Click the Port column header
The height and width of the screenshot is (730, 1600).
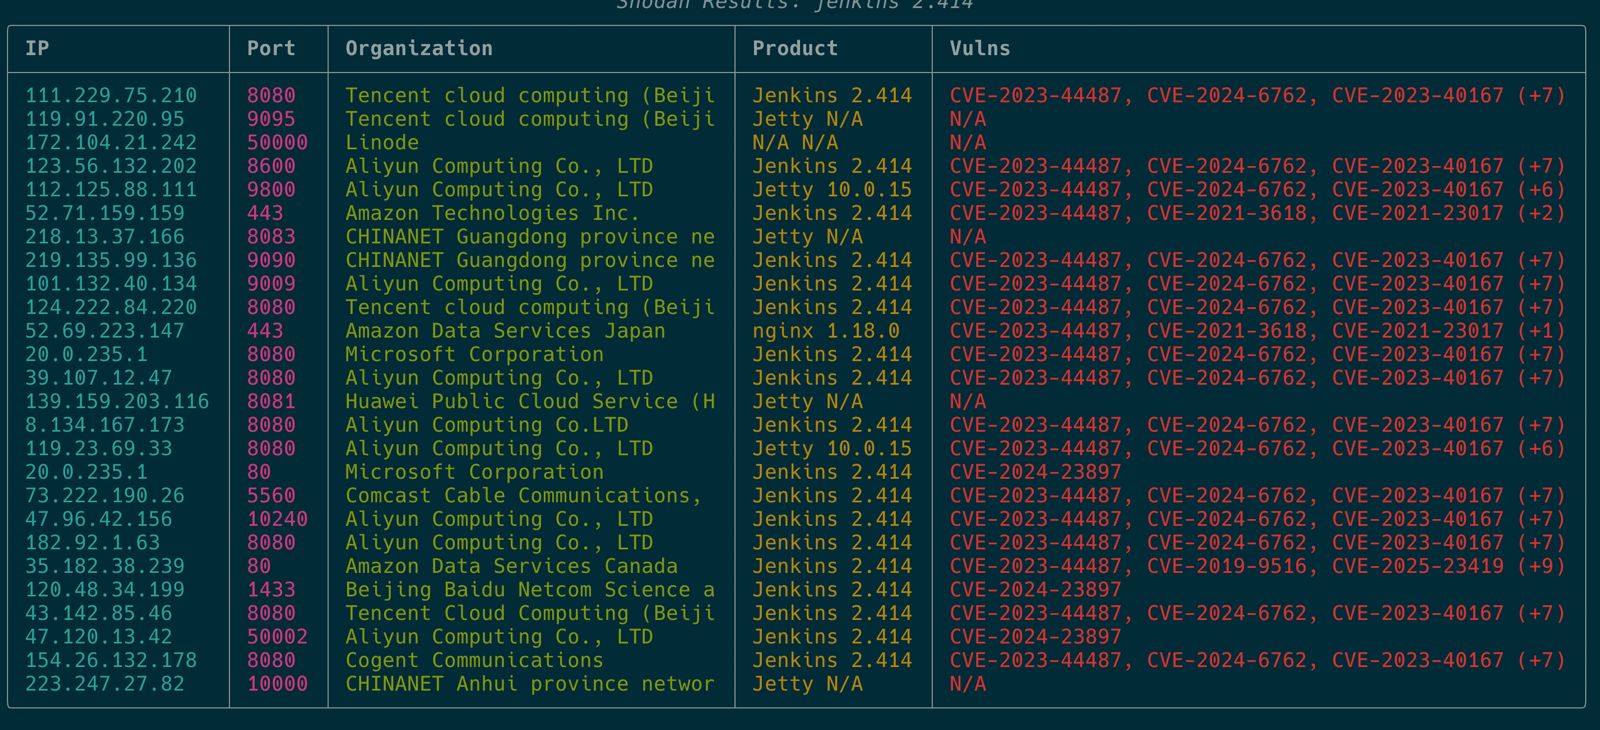271,48
